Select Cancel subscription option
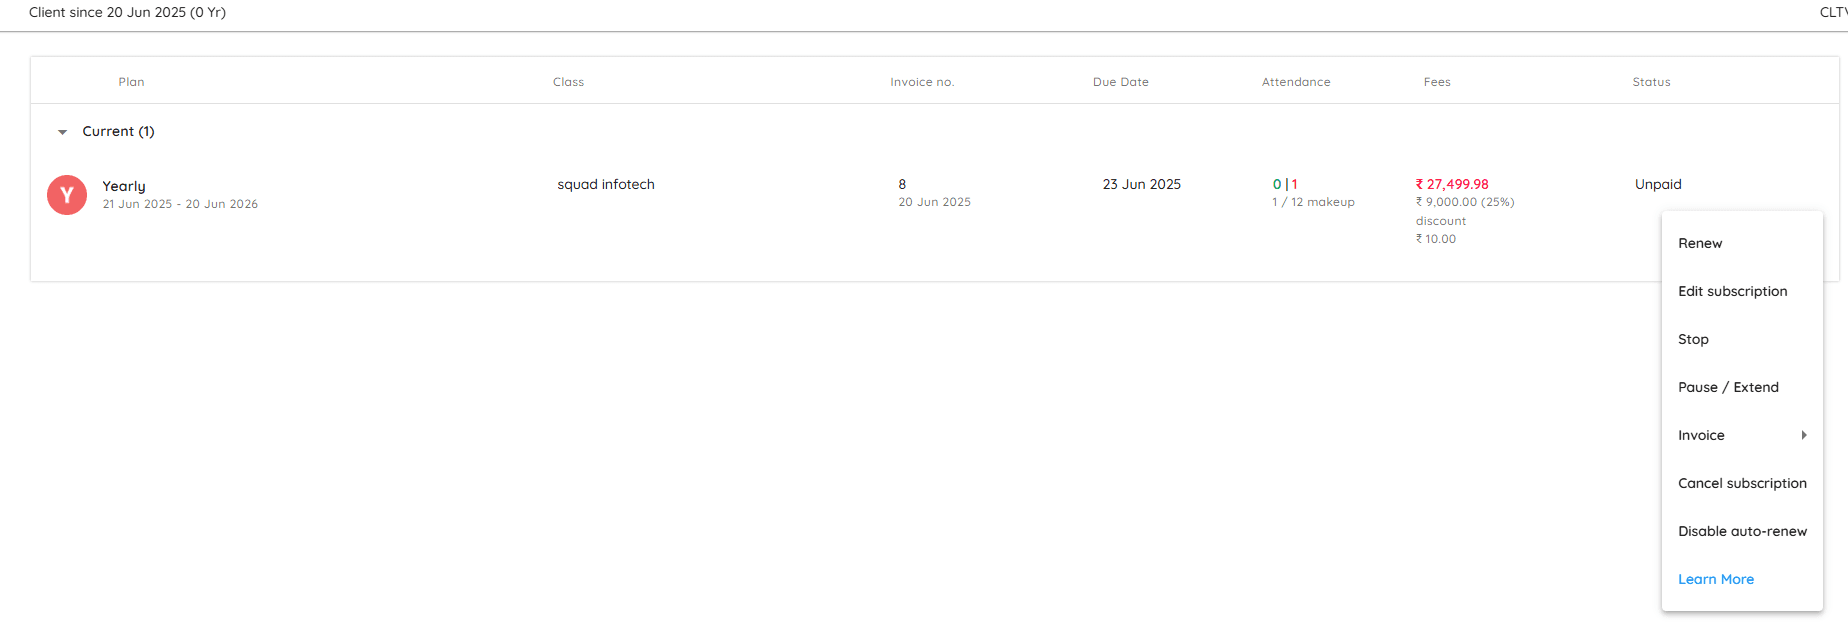 tap(1742, 483)
